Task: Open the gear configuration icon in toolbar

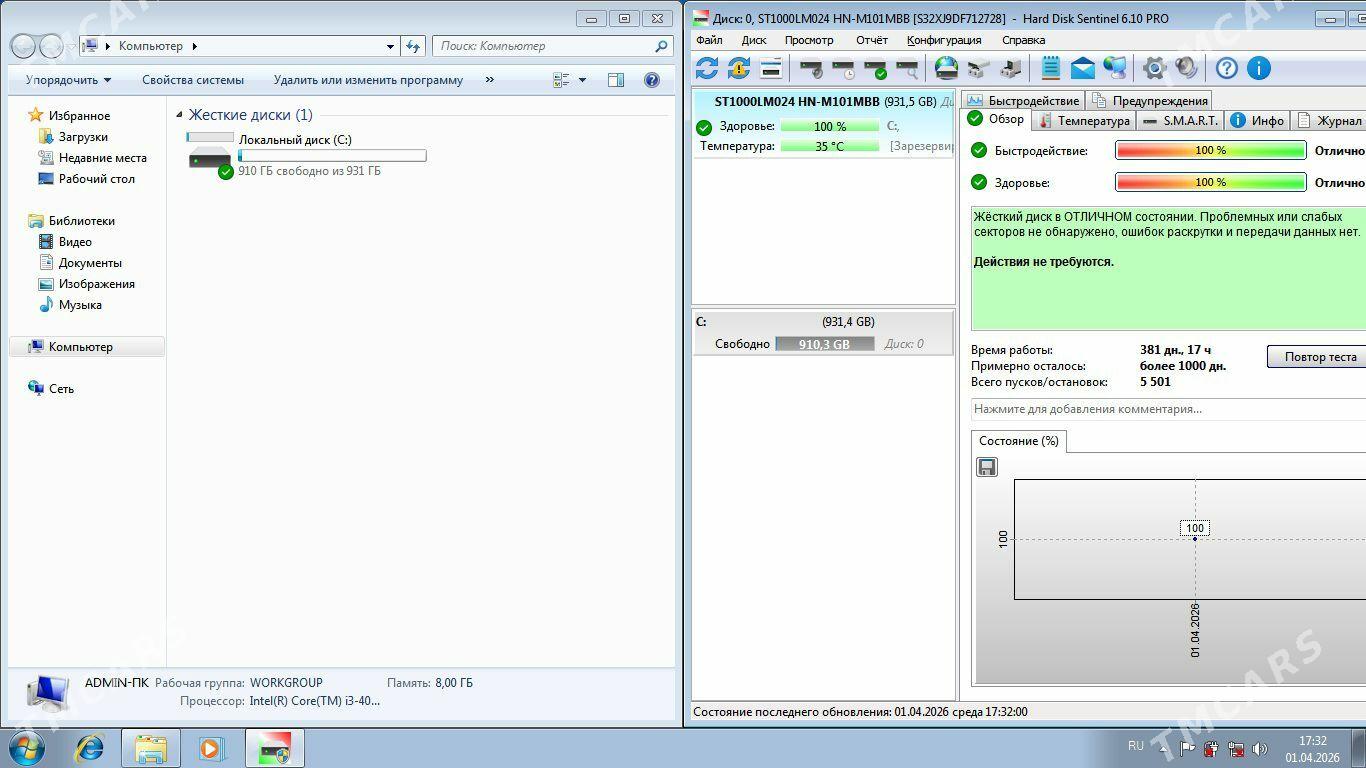Action: point(1154,68)
